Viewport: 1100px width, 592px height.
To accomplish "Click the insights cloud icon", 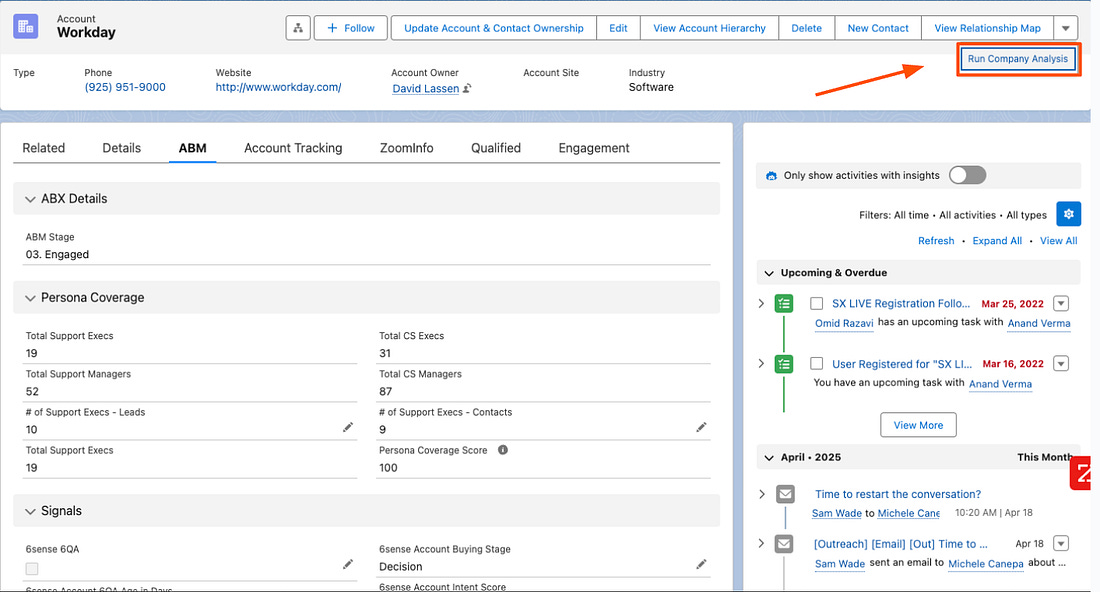I will [x=771, y=176].
